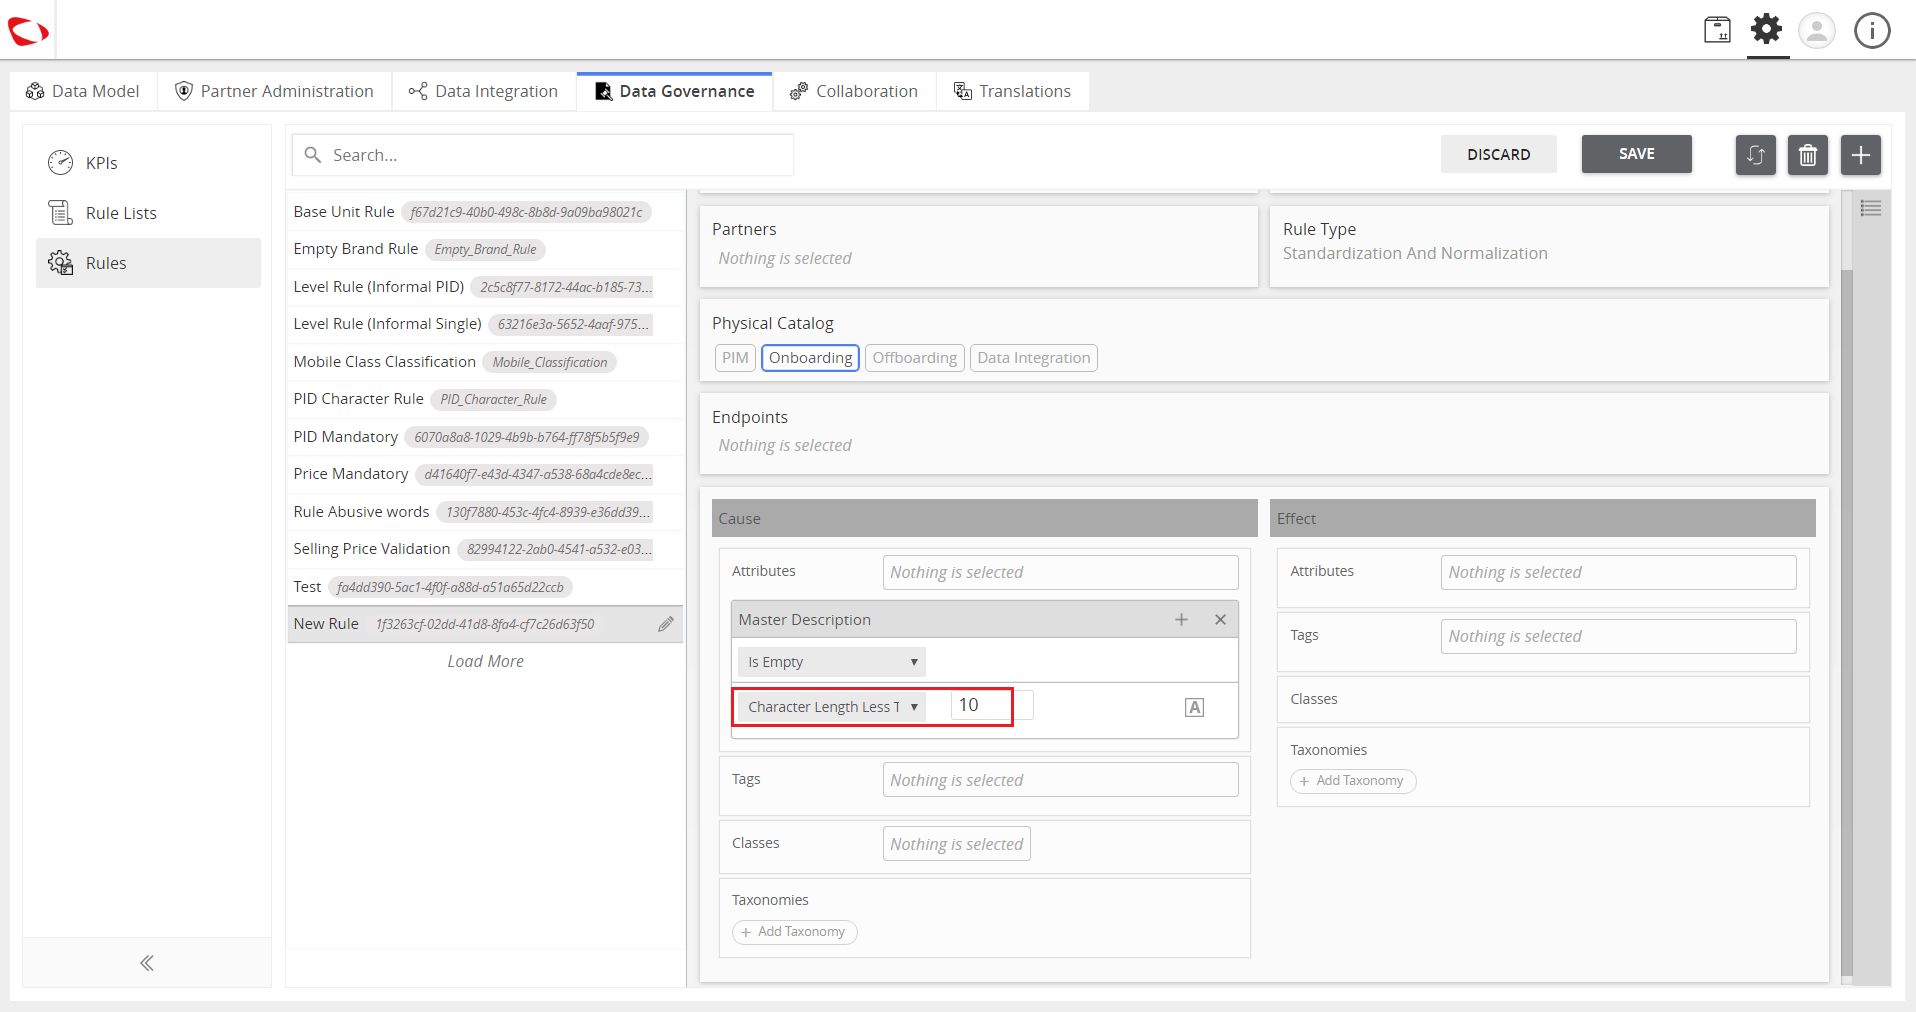Image resolution: width=1916 pixels, height=1012 pixels.
Task: Switch to Data Integration tab
Action: coord(484,91)
